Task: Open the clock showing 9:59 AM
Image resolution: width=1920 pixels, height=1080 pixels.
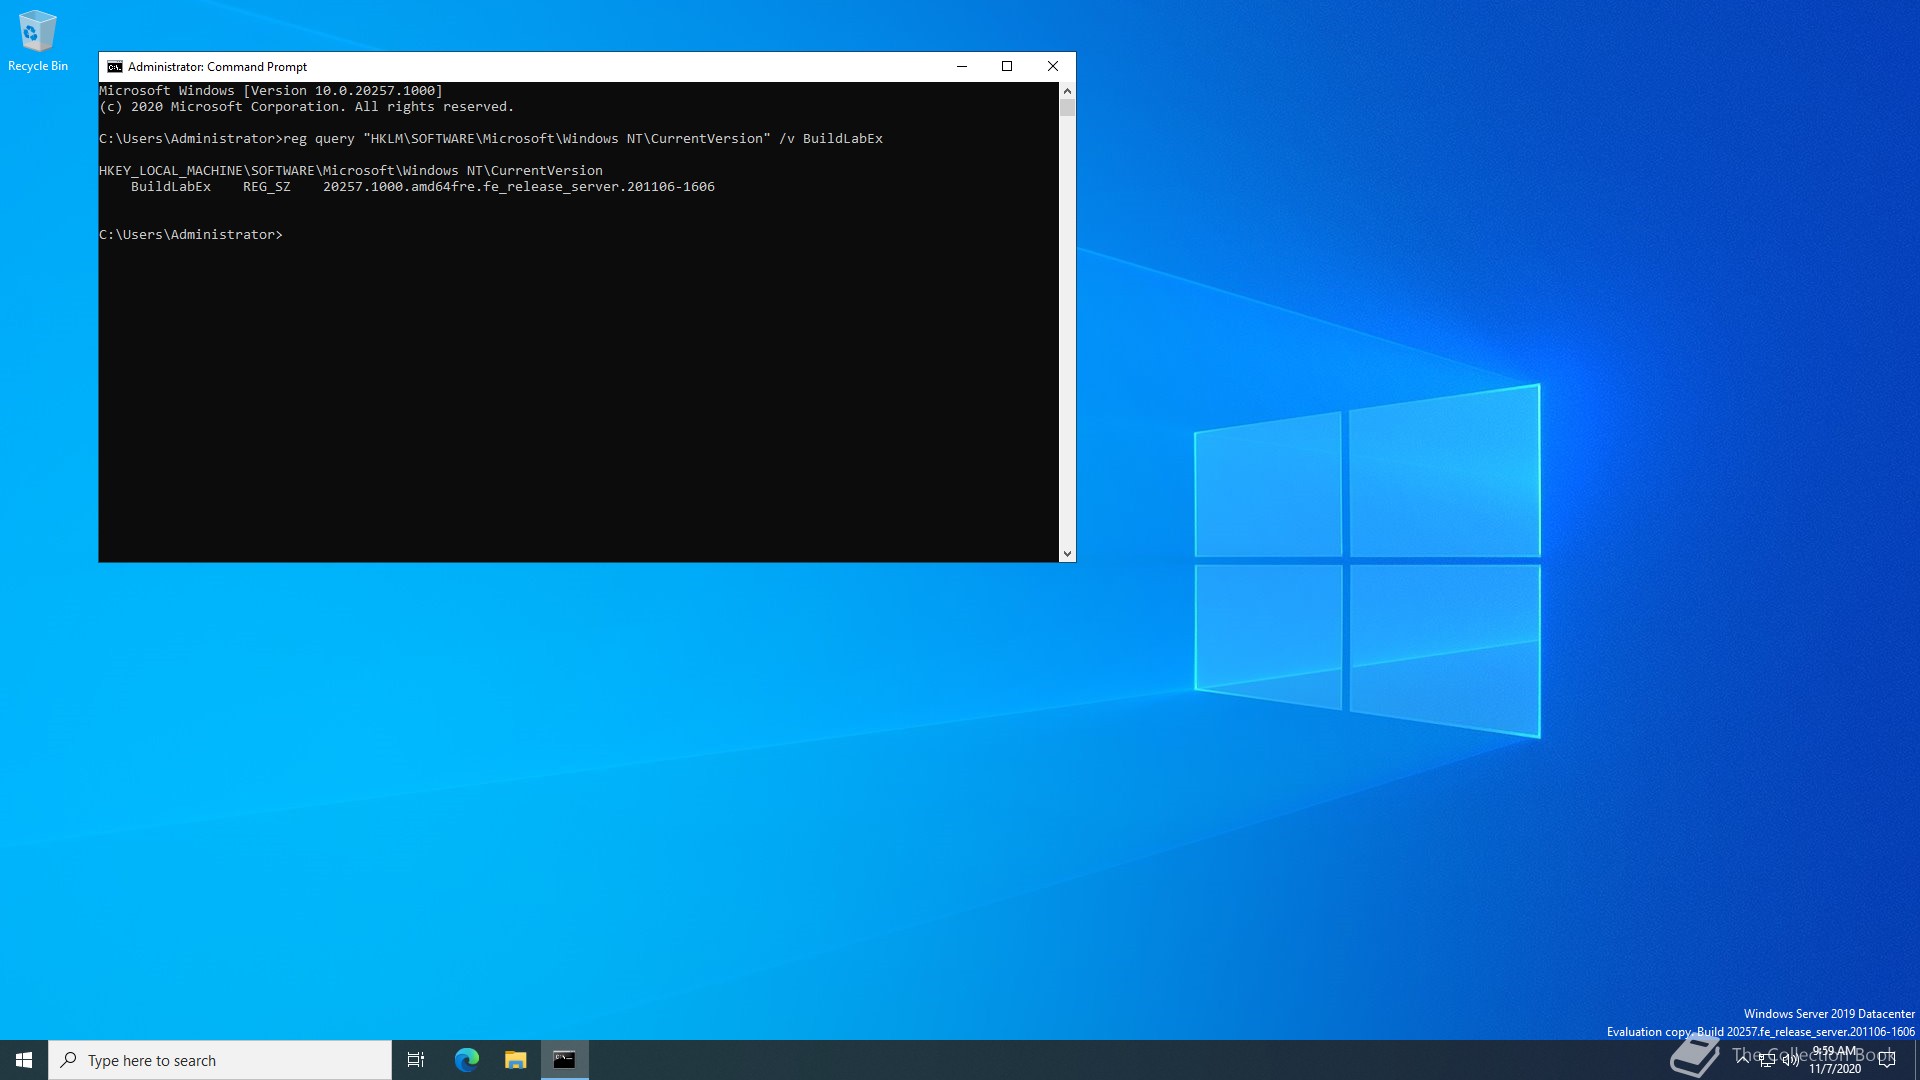Action: point(1835,1060)
